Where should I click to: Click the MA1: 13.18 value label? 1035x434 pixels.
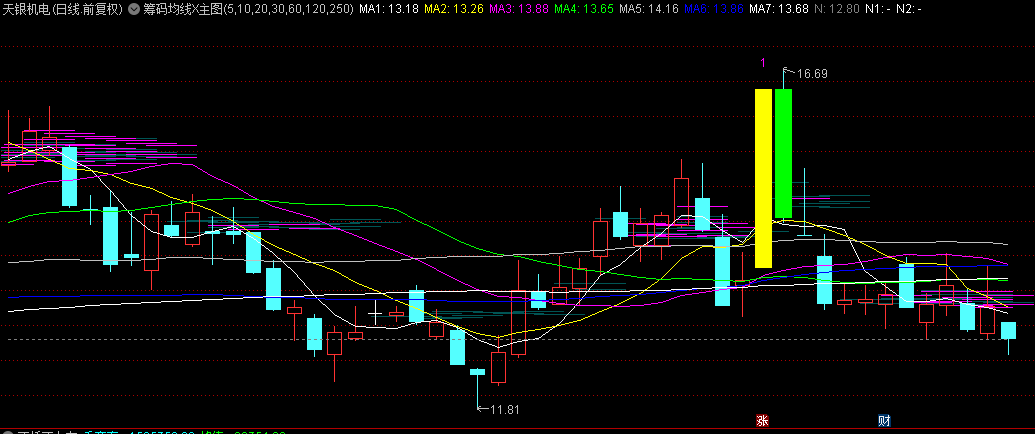(391, 9)
